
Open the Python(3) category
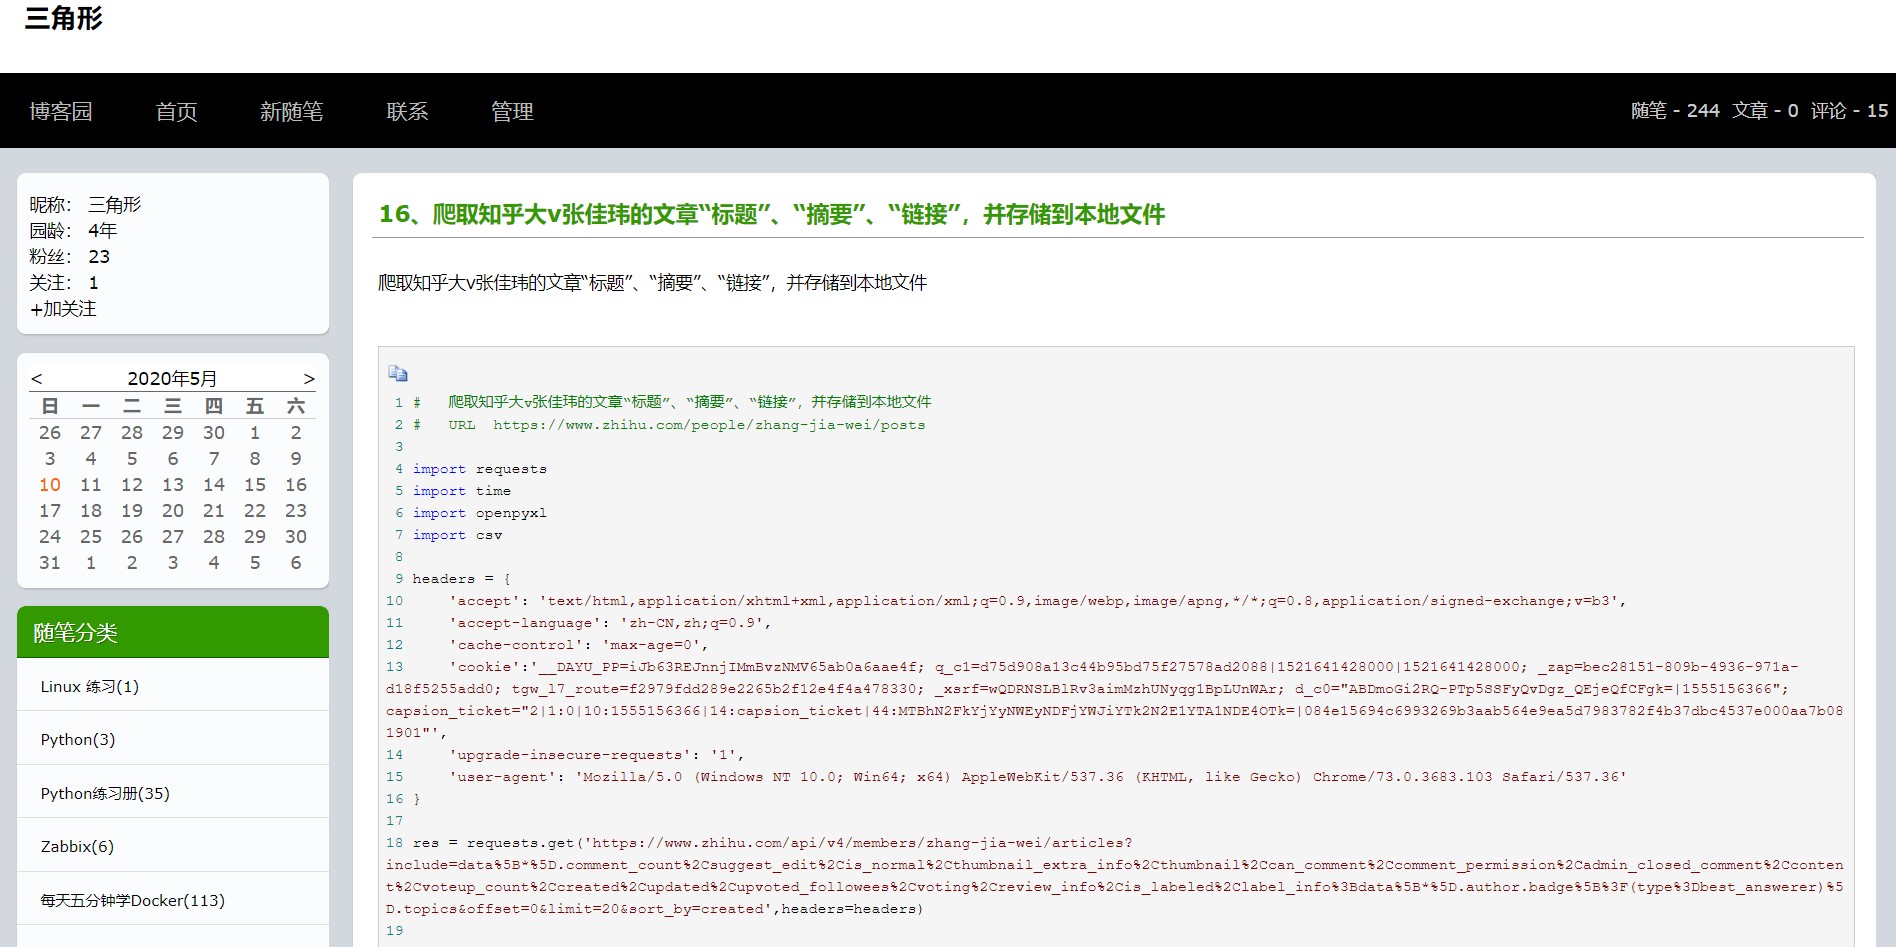(x=78, y=739)
